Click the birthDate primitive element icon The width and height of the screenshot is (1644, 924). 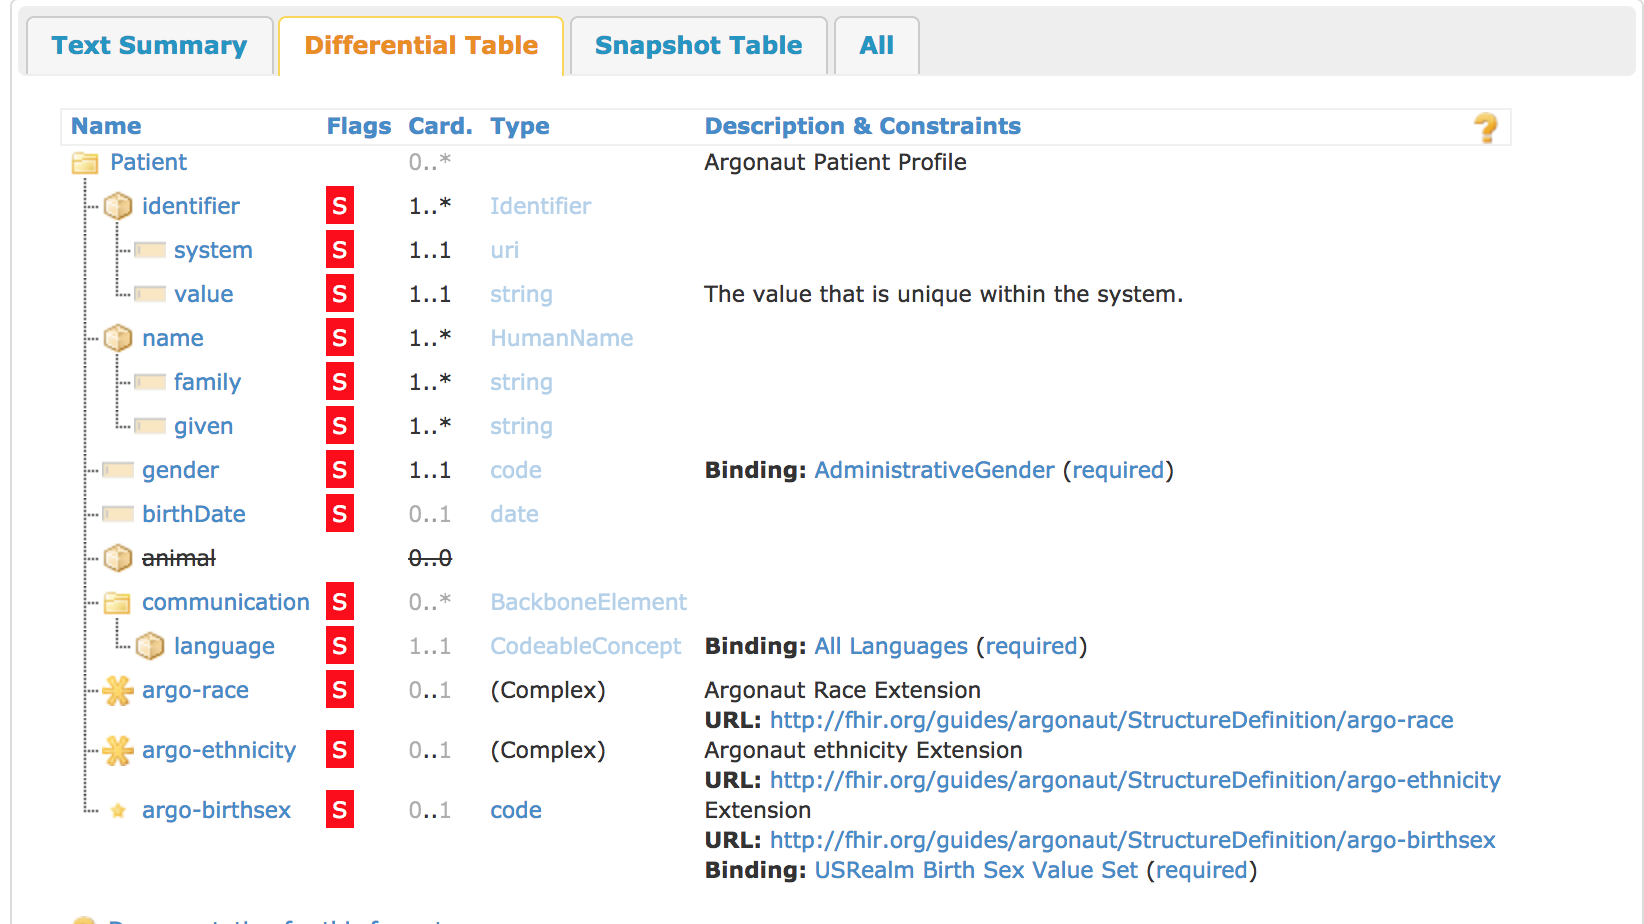pyautogui.click(x=118, y=514)
